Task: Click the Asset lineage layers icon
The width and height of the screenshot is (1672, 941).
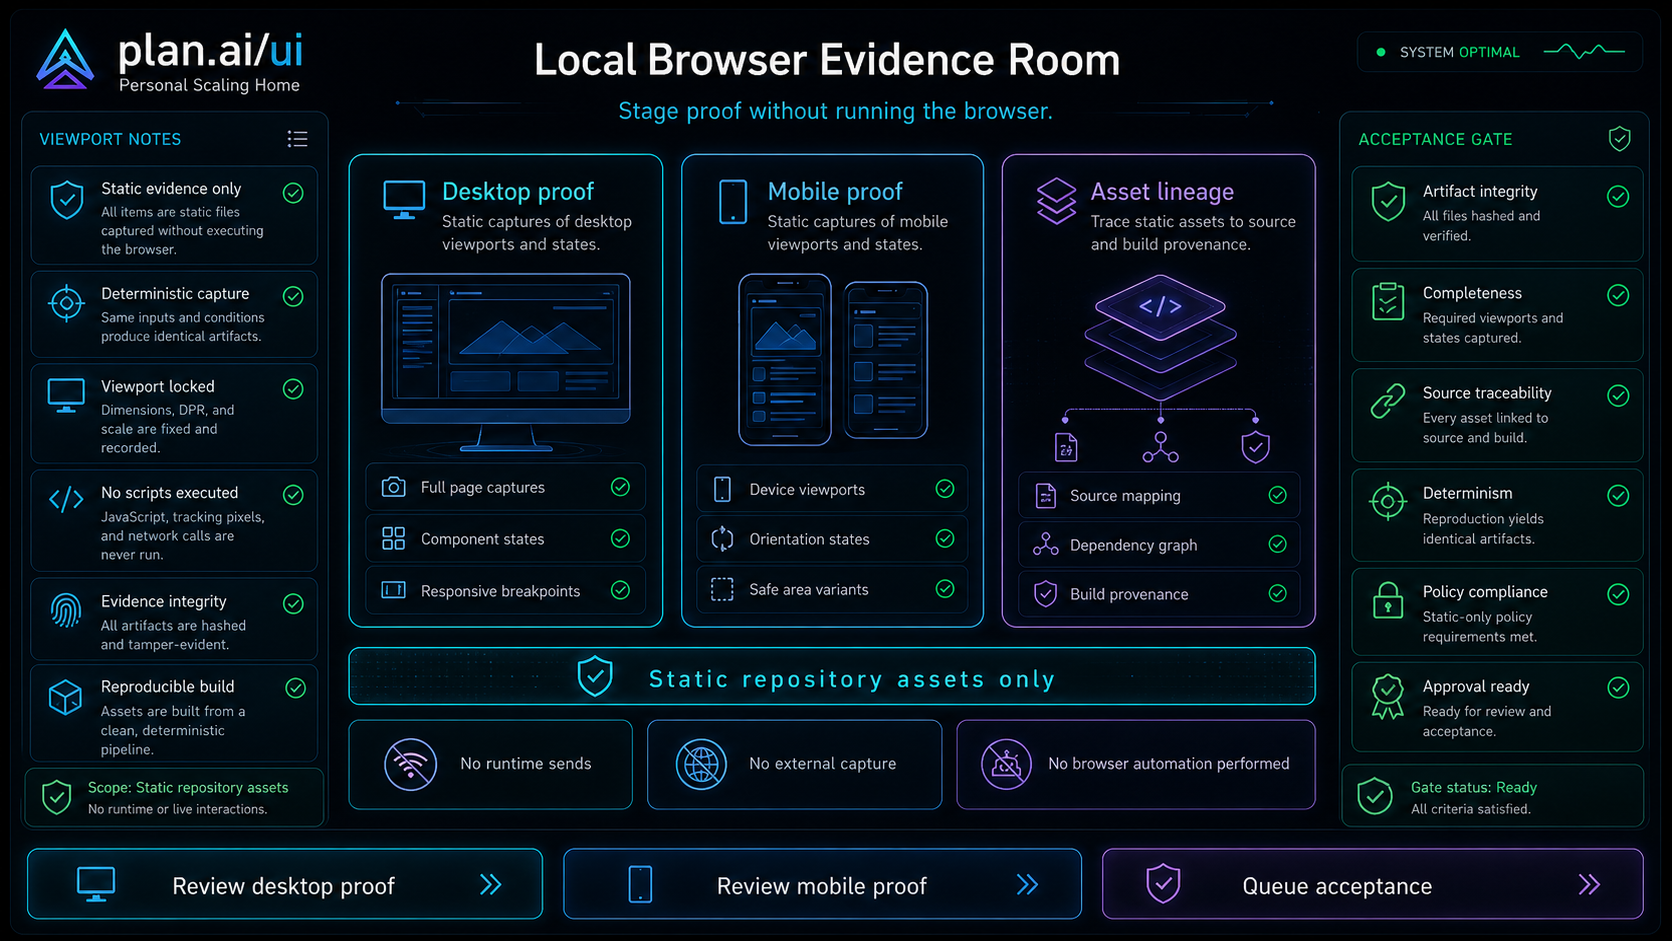Action: 1056,201
